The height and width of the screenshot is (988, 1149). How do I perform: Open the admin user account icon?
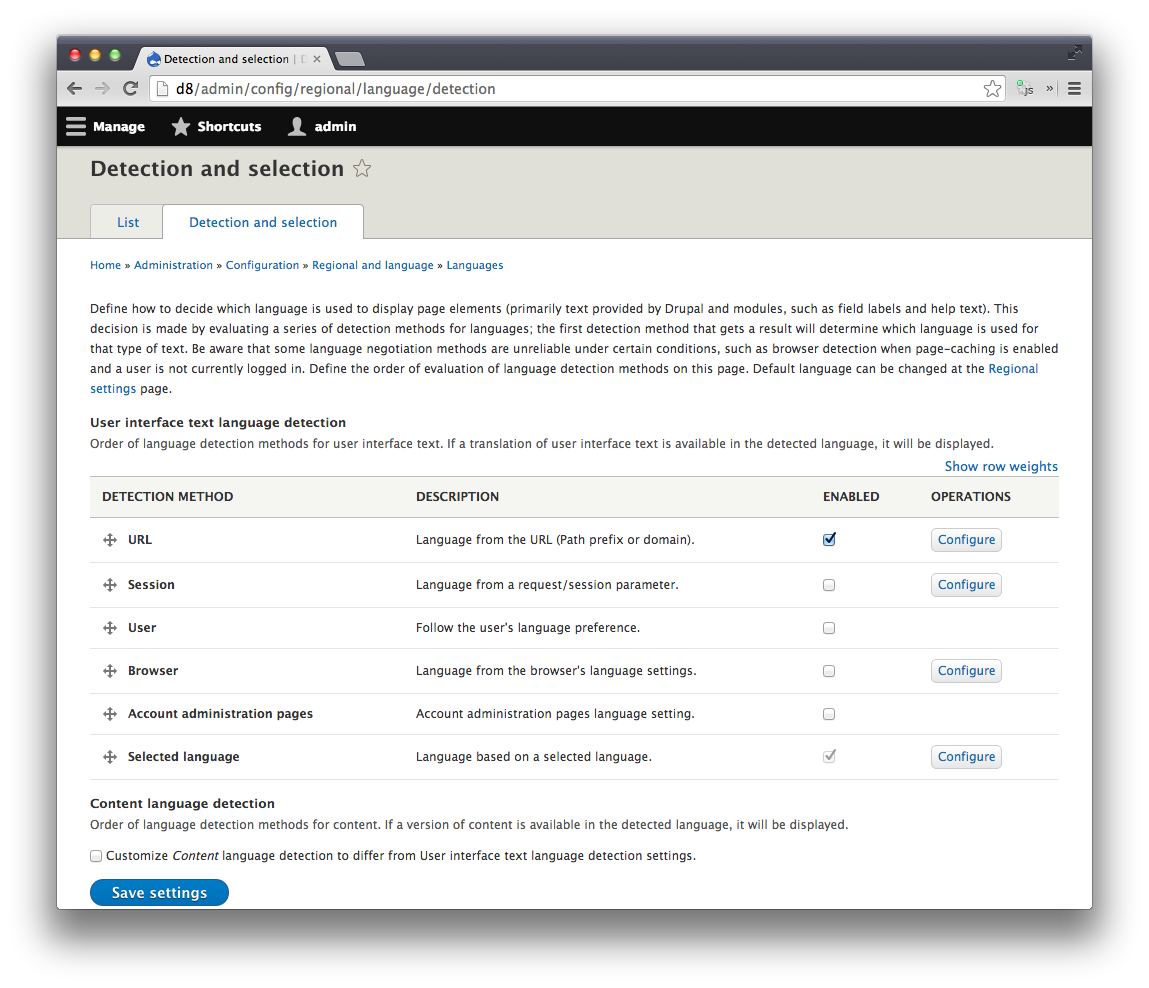coord(296,126)
